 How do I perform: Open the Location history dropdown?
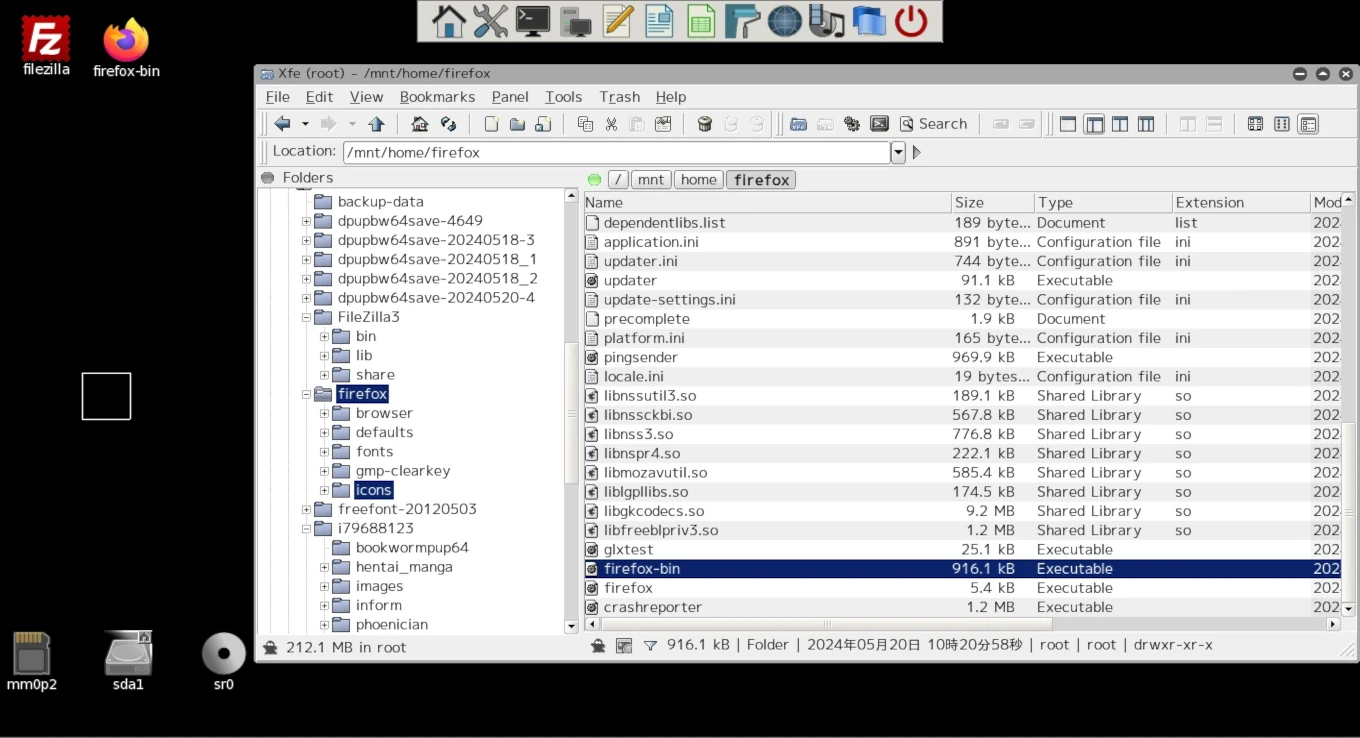pyautogui.click(x=898, y=152)
